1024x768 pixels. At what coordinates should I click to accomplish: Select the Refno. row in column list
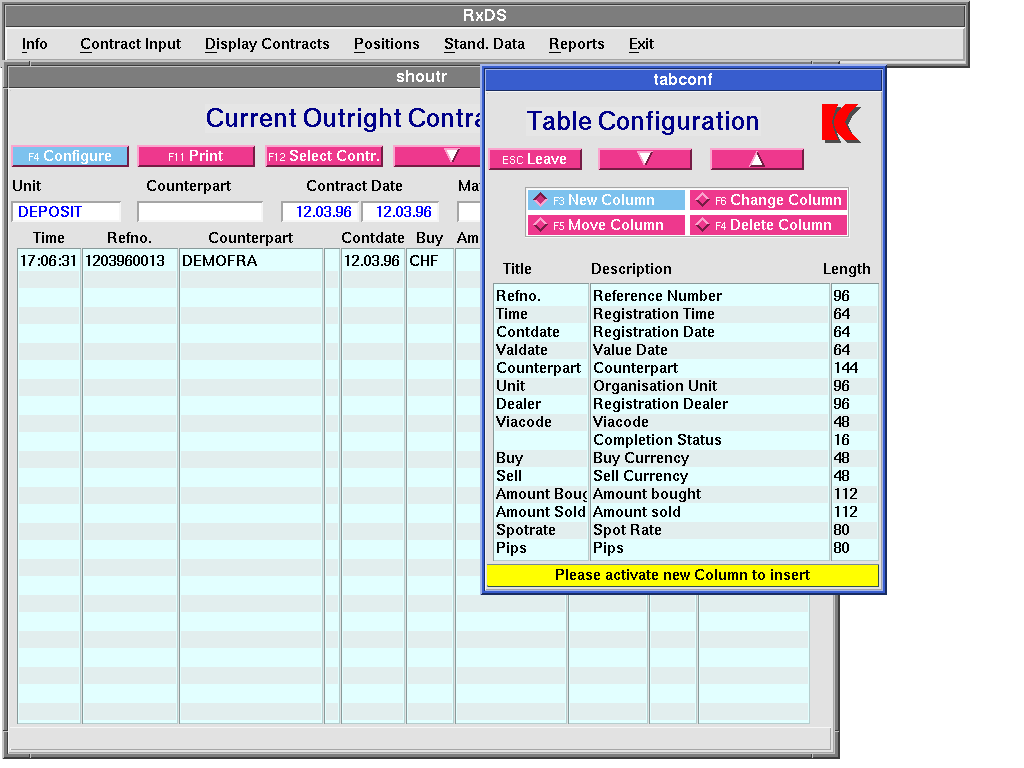[x=686, y=296]
